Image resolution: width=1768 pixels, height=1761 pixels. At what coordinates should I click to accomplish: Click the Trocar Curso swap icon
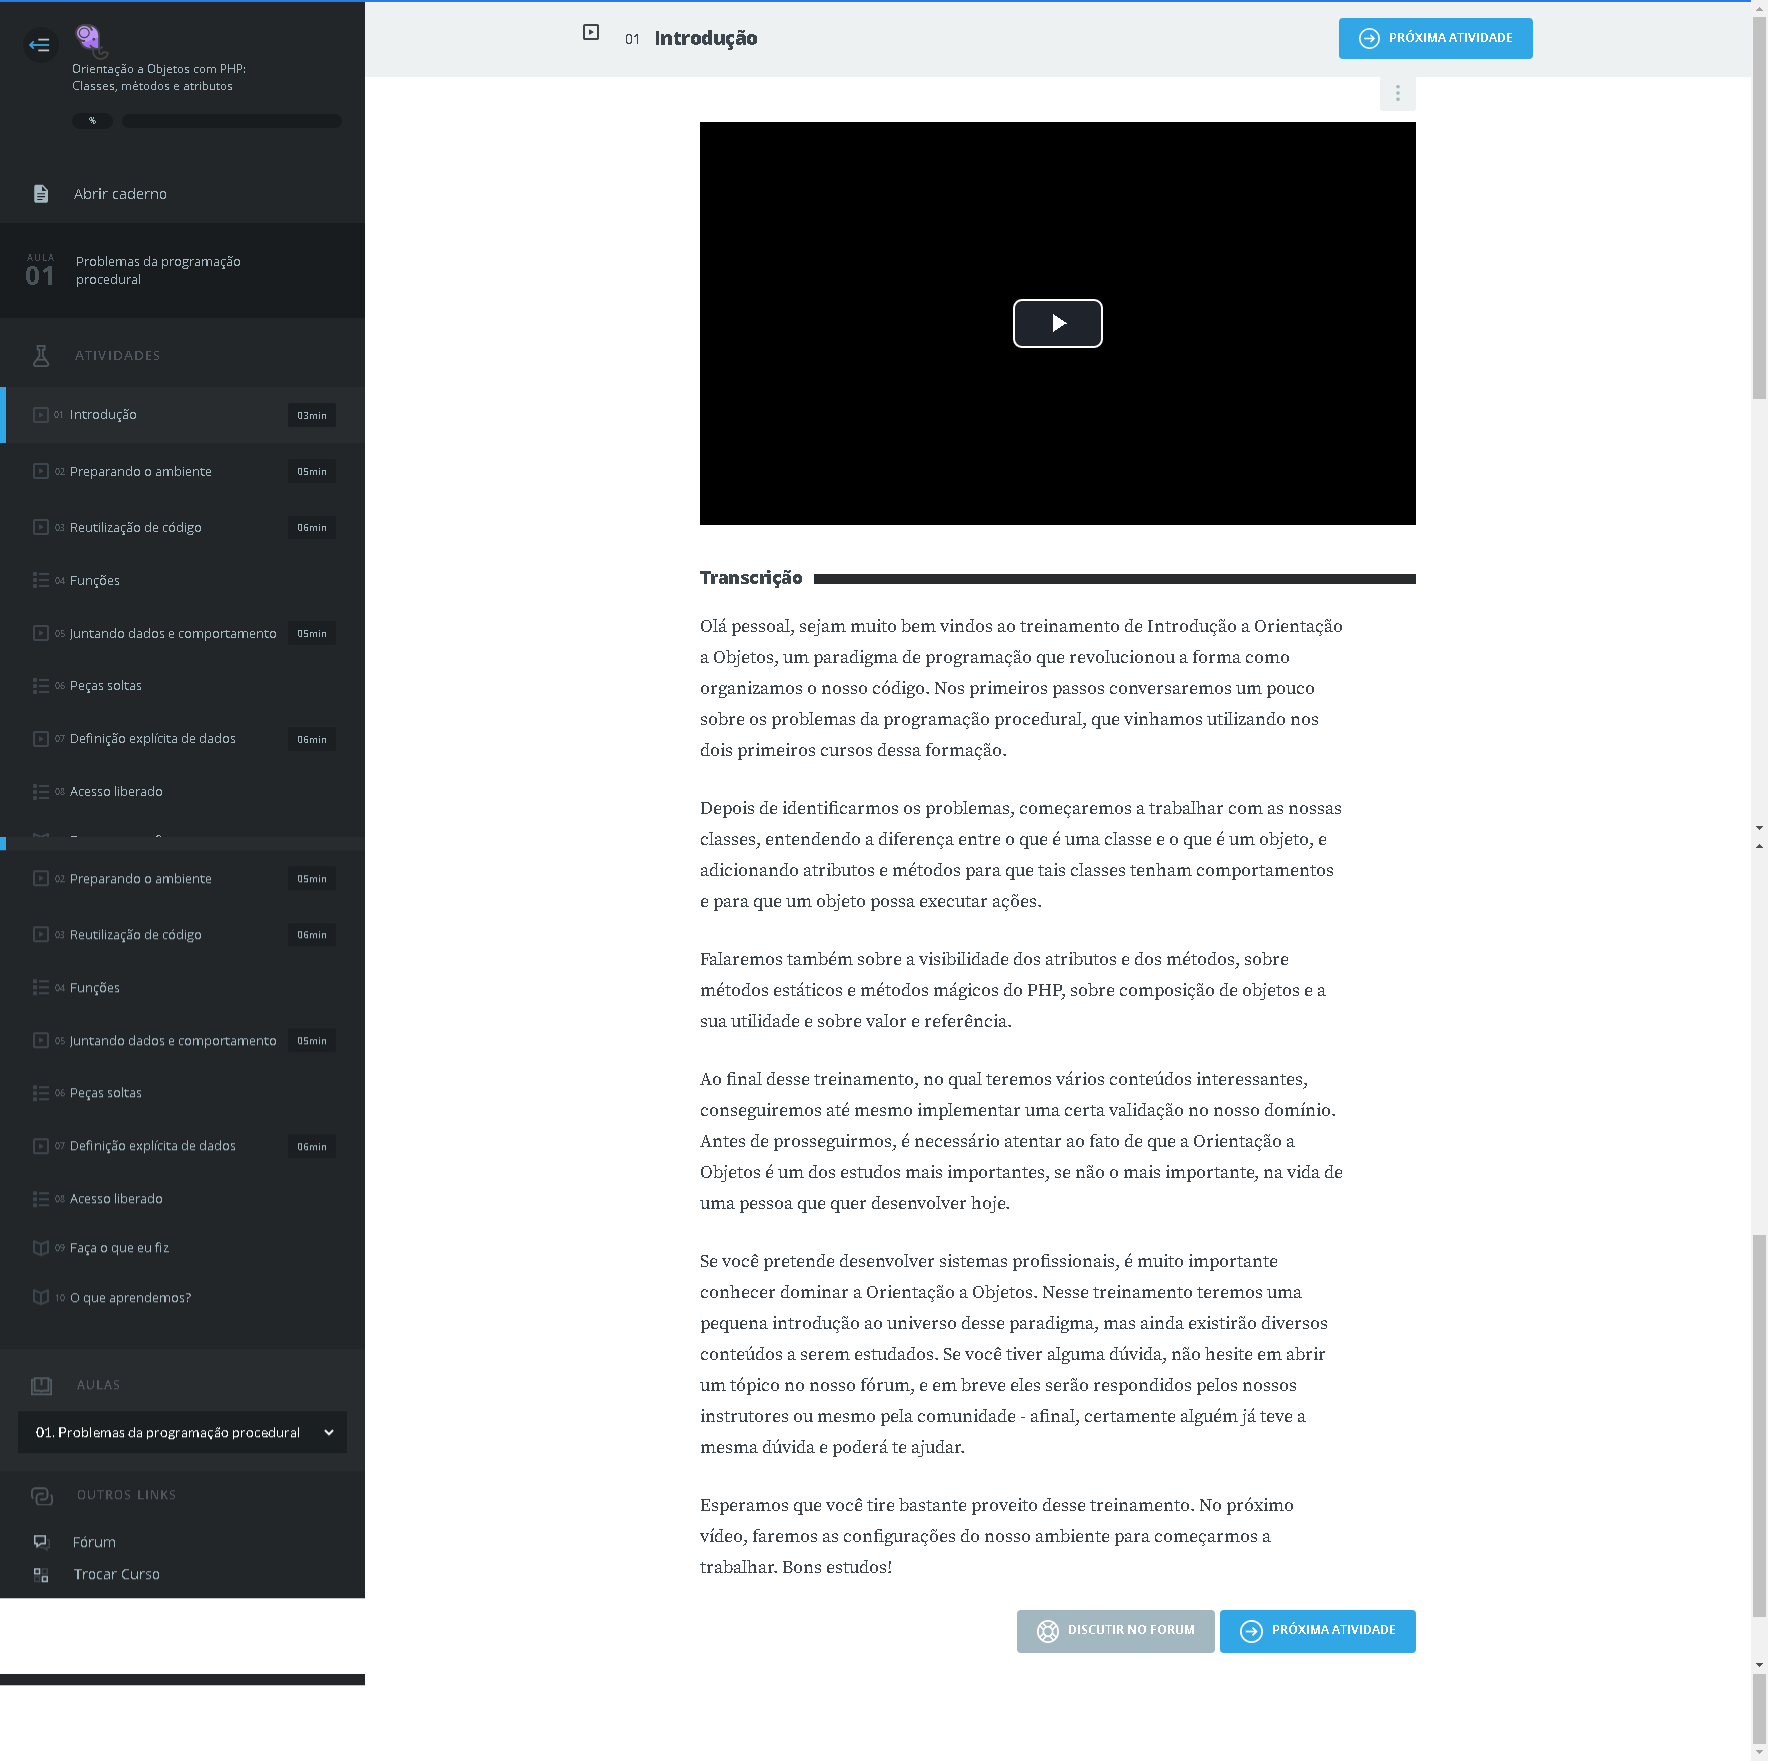pos(41,1574)
